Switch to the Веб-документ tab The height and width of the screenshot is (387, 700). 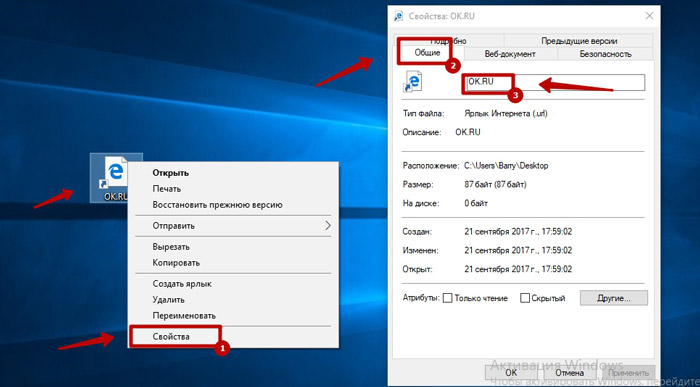(x=510, y=54)
